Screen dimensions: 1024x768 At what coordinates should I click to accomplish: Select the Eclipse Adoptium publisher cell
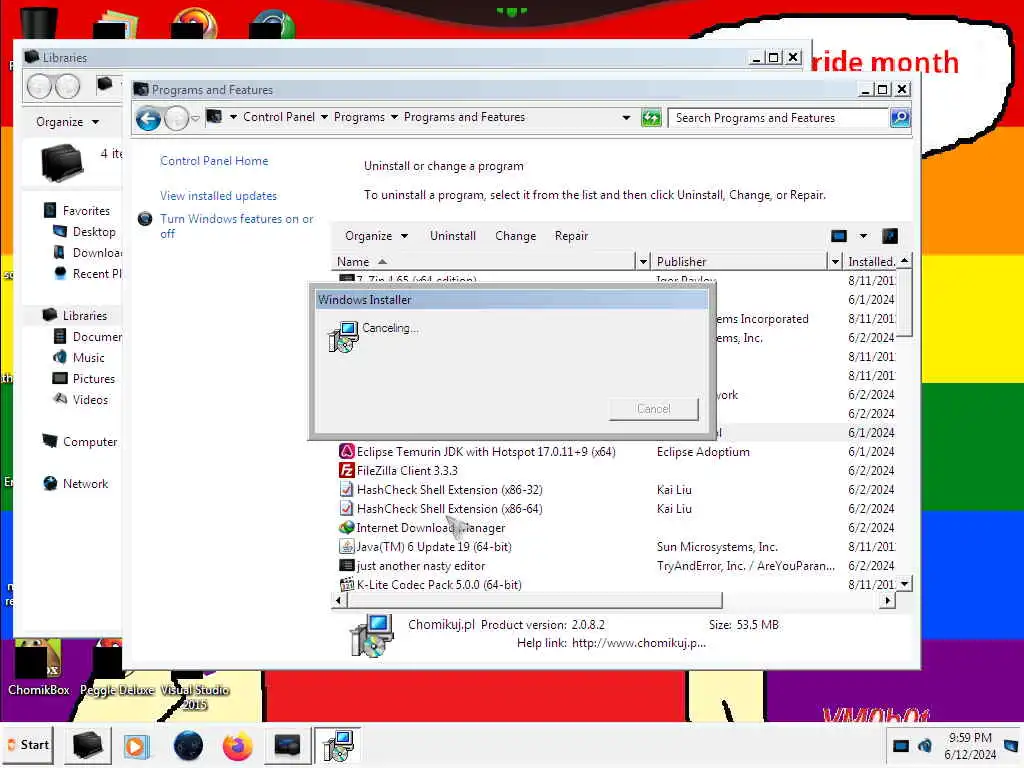coord(703,452)
